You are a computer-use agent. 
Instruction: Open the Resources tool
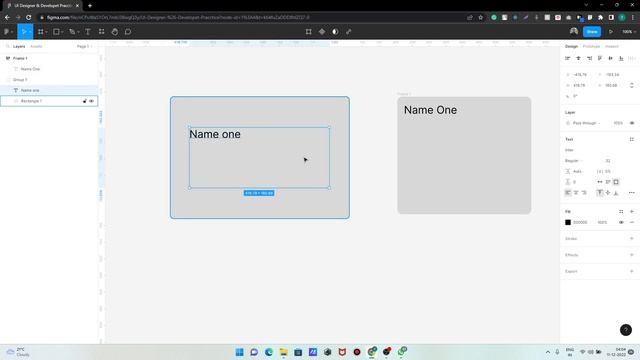pyautogui.click(x=101, y=31)
